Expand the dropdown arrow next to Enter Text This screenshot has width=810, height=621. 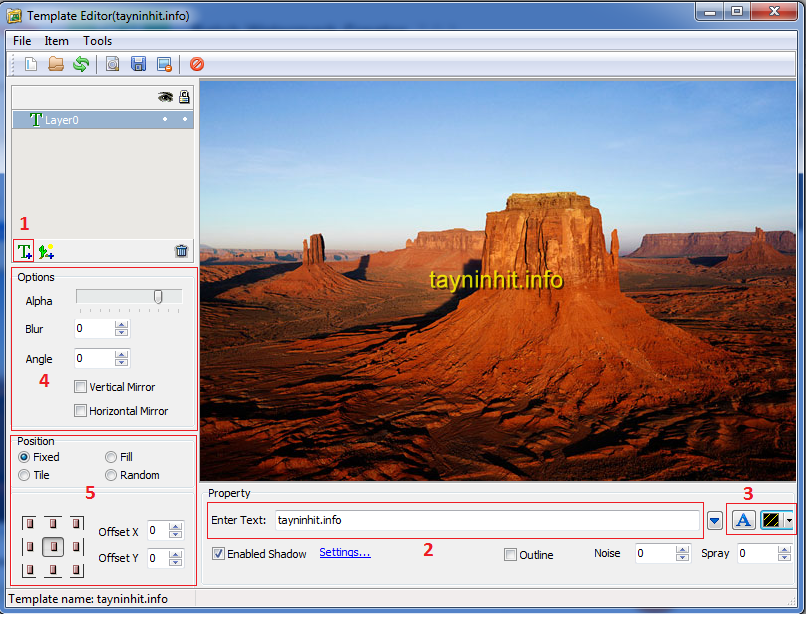click(x=715, y=520)
